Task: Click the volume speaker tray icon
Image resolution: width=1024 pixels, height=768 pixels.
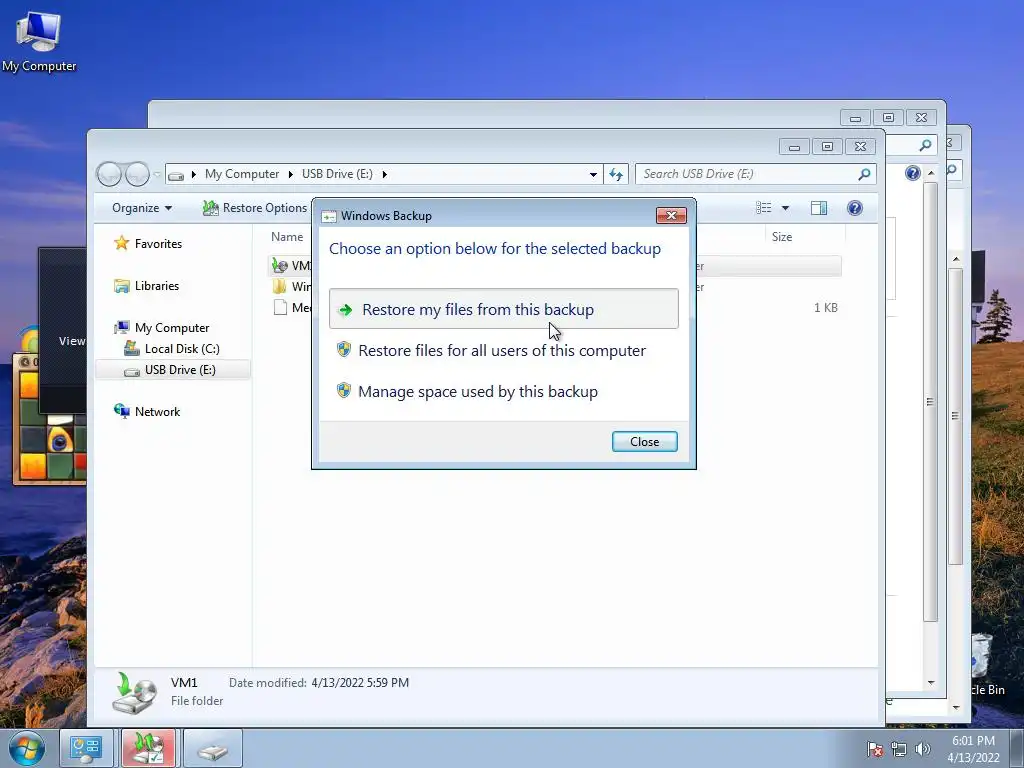Action: [923, 749]
